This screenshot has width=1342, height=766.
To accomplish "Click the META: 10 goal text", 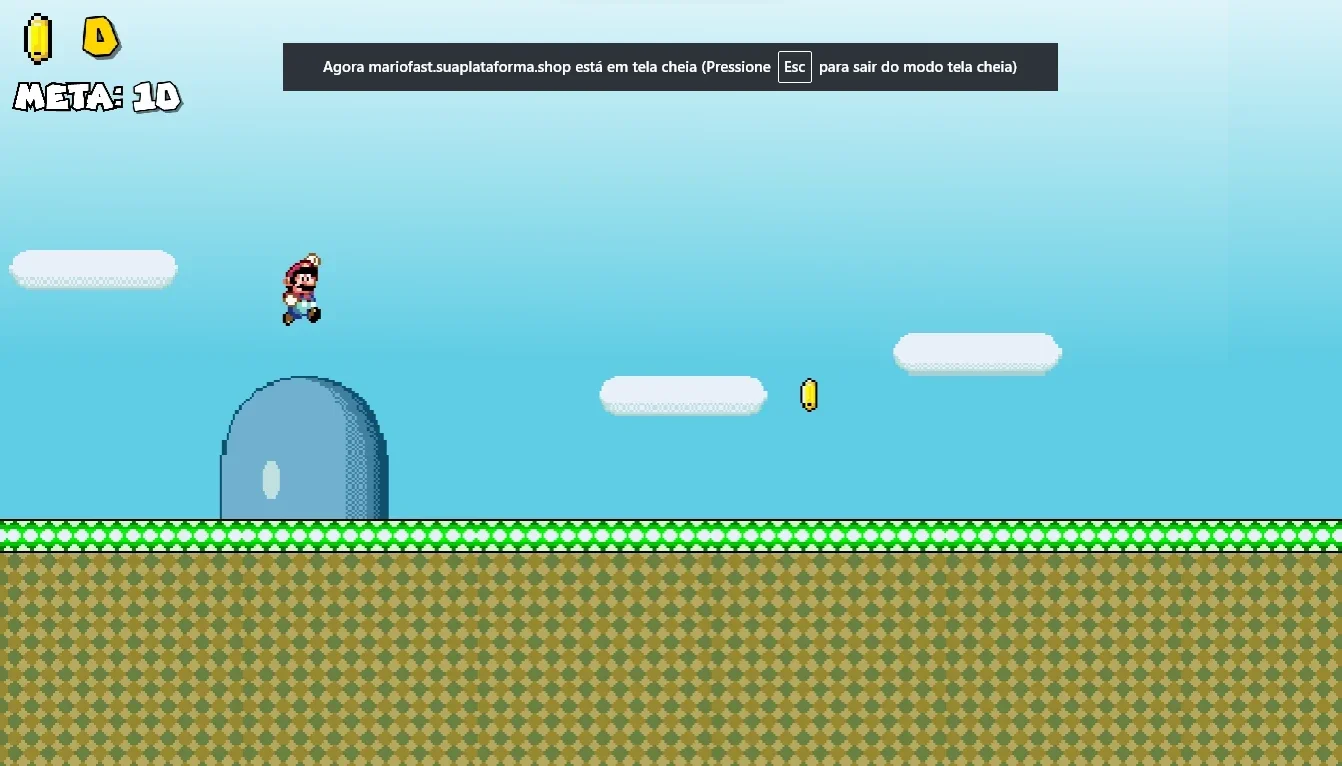I will click(97, 97).
